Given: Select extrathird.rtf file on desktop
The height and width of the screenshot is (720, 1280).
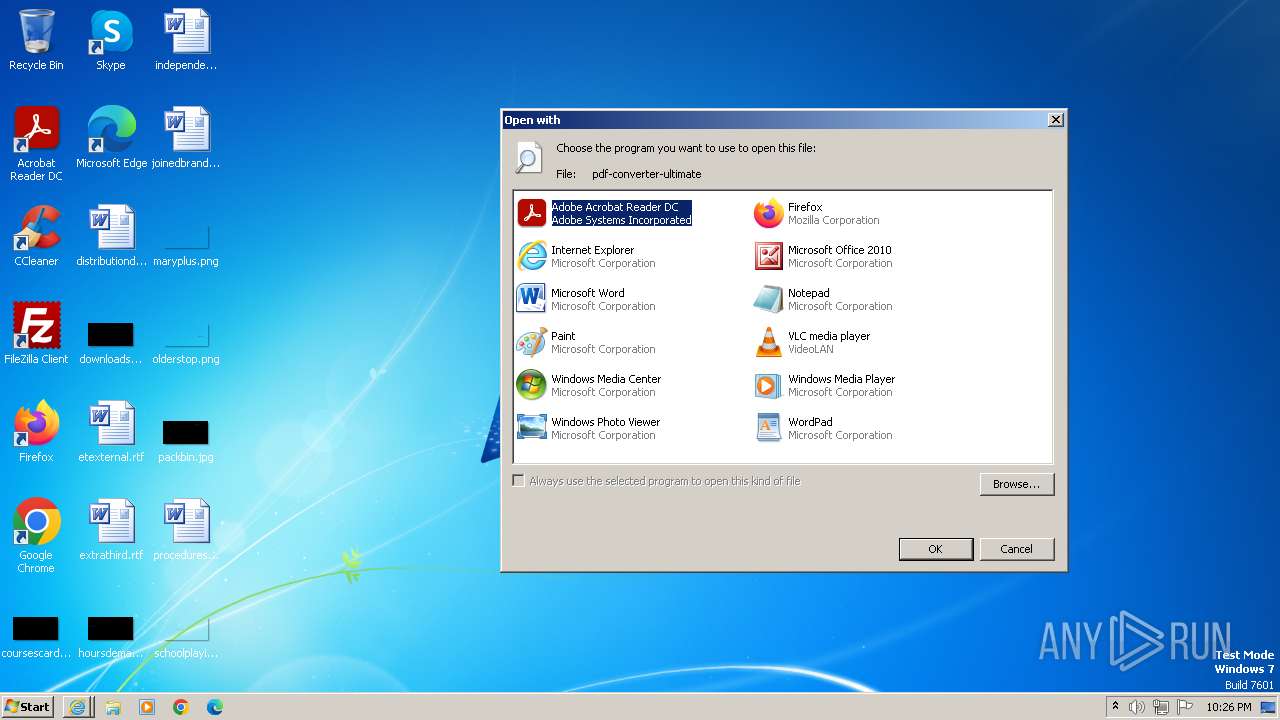Looking at the screenshot, I should point(111,530).
